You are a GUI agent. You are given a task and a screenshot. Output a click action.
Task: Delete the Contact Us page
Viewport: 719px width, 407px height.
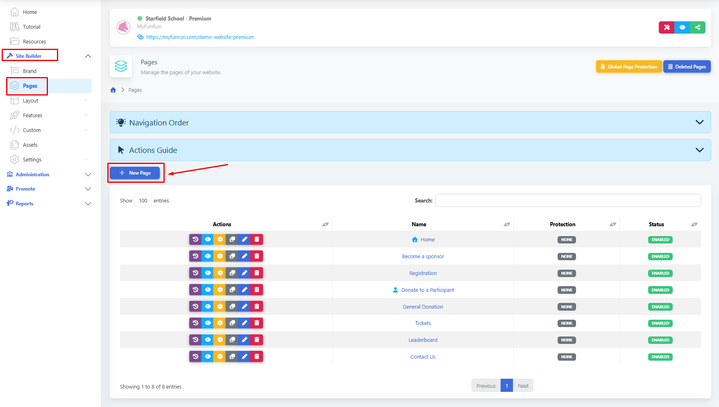257,357
